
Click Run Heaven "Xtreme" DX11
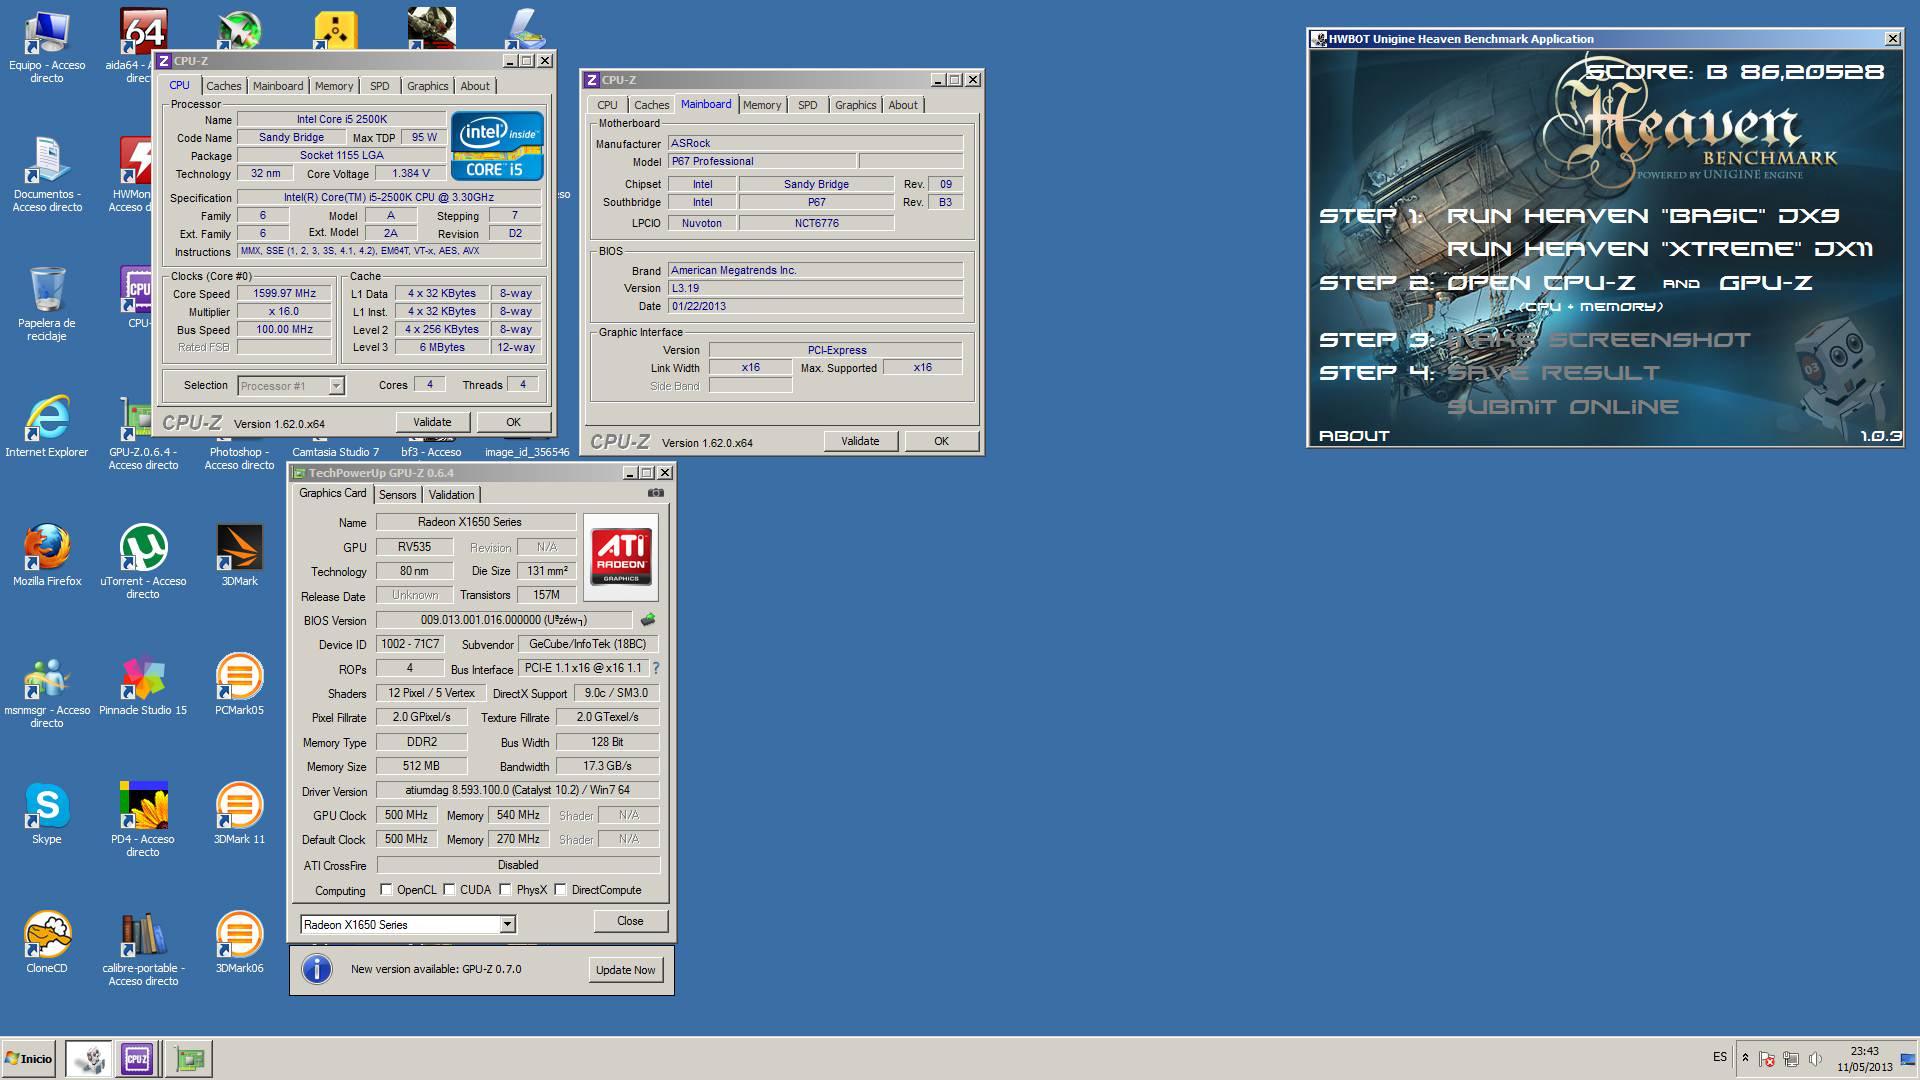(x=1660, y=249)
